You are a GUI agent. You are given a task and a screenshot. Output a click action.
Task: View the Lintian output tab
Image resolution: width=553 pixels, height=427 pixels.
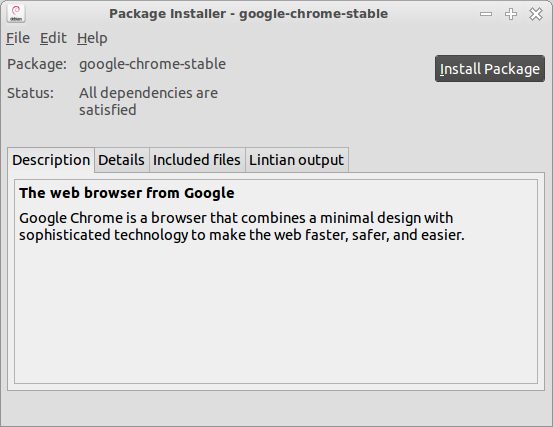(296, 160)
